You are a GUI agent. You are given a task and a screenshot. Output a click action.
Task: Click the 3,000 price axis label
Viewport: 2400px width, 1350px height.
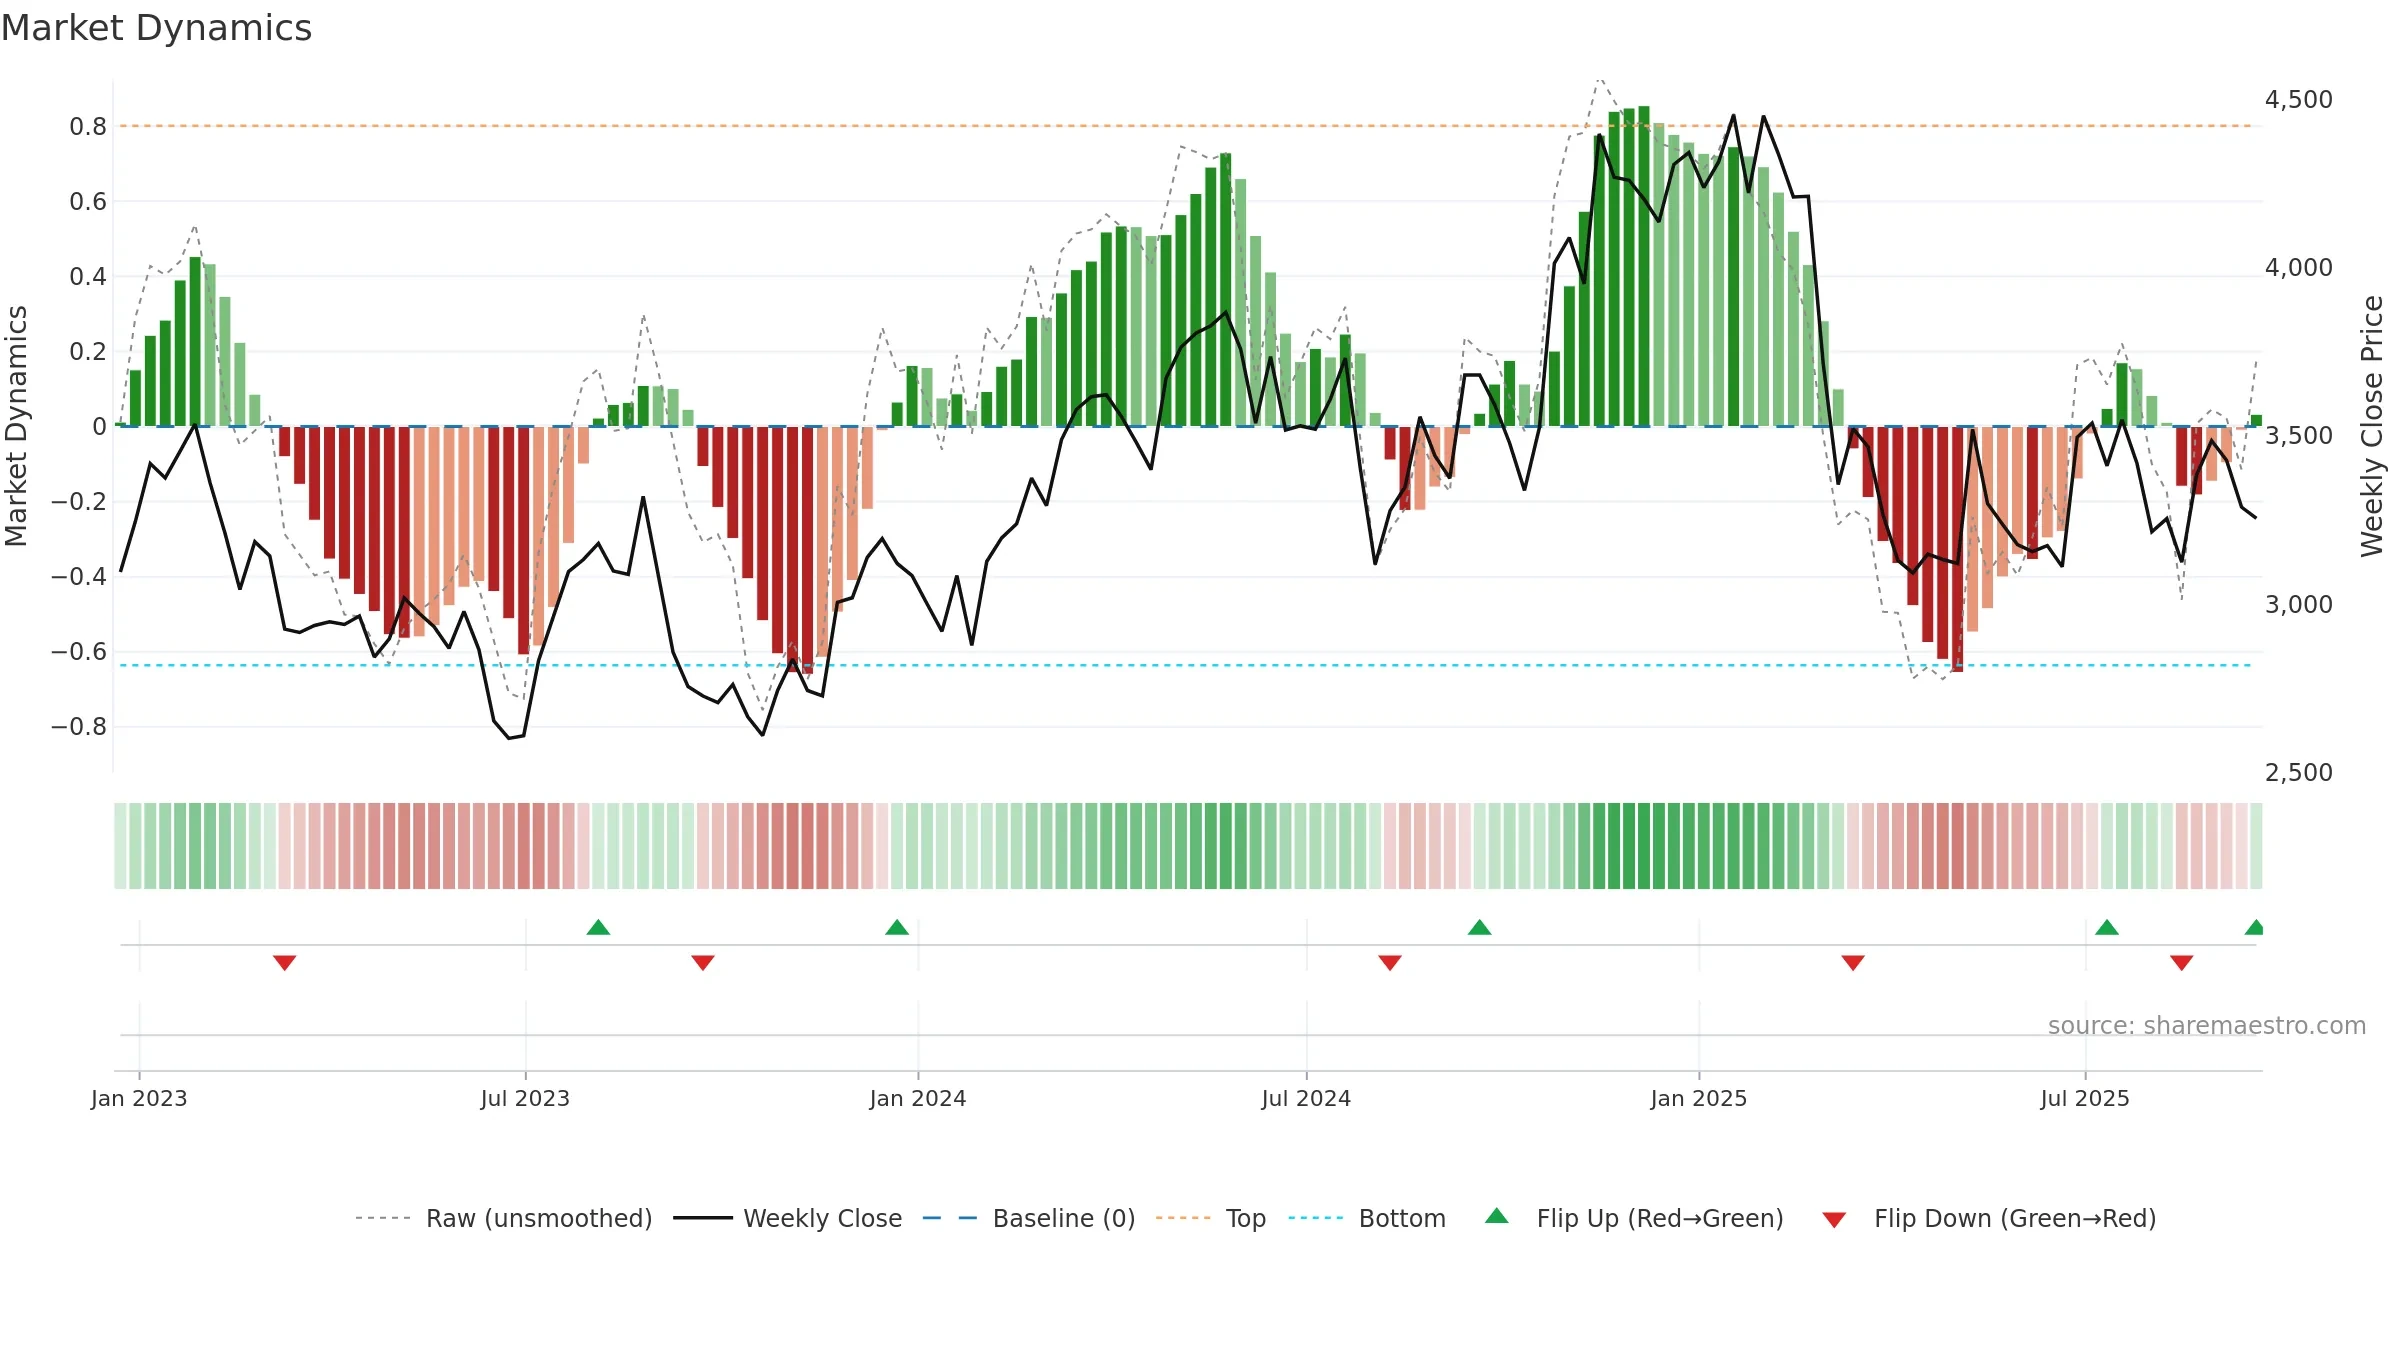(2299, 604)
